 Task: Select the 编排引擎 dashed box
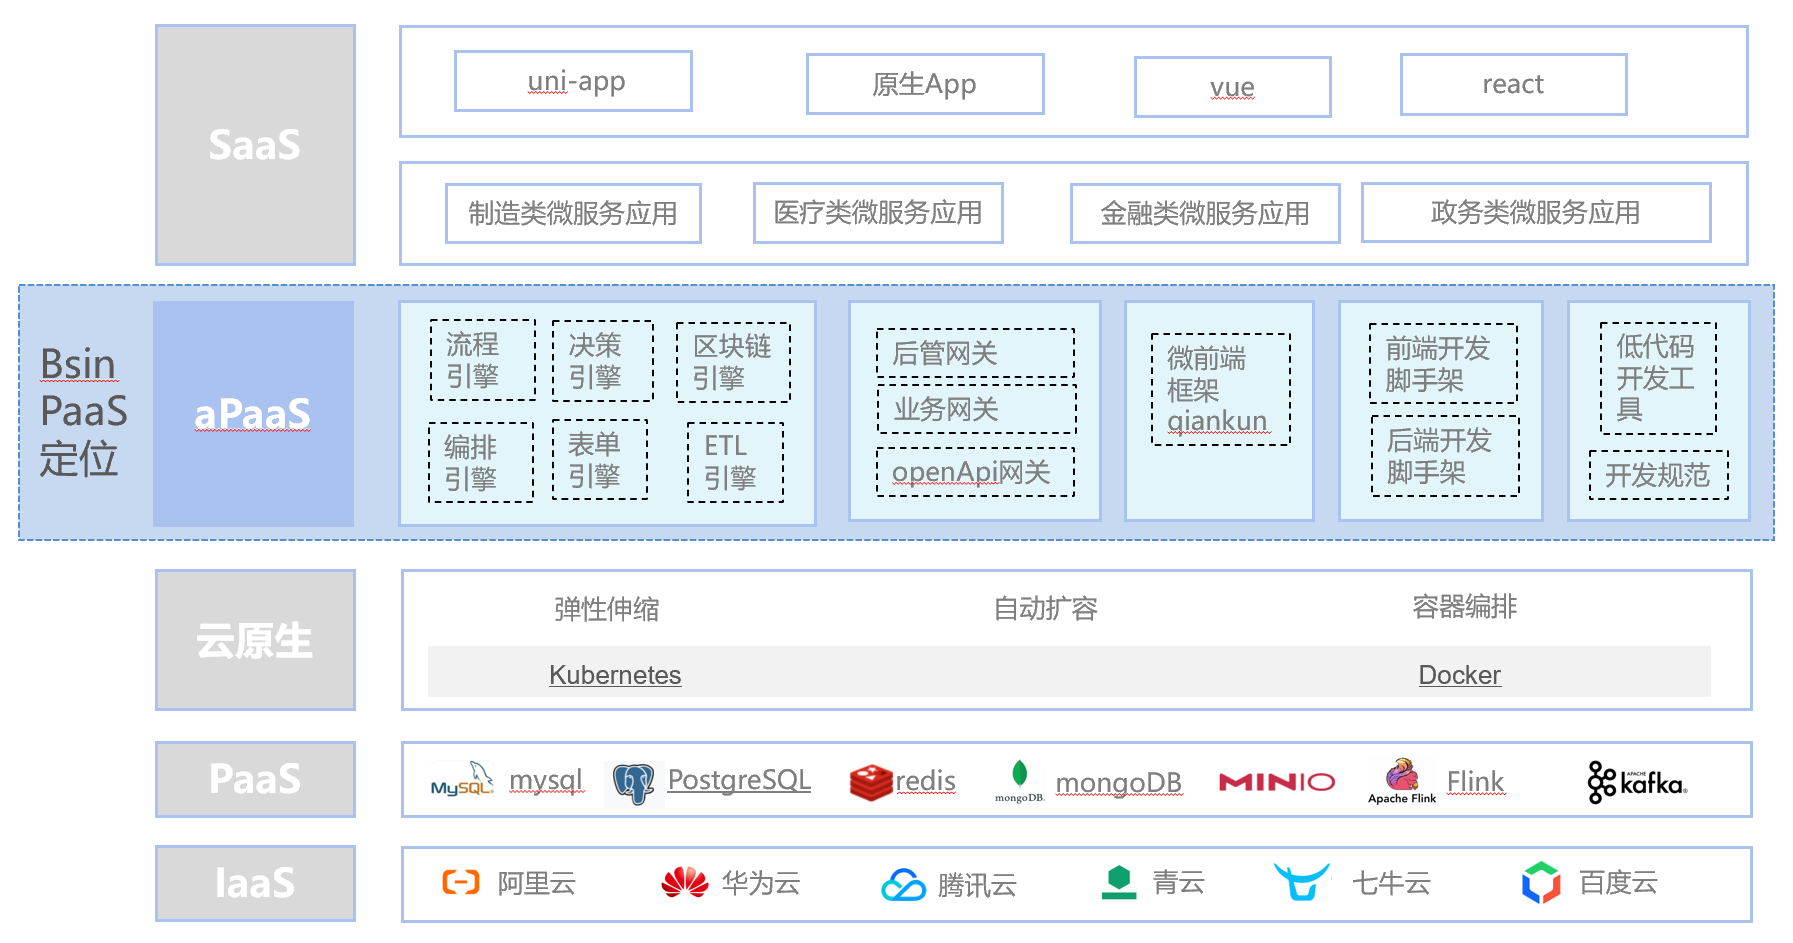pyautogui.click(x=481, y=462)
